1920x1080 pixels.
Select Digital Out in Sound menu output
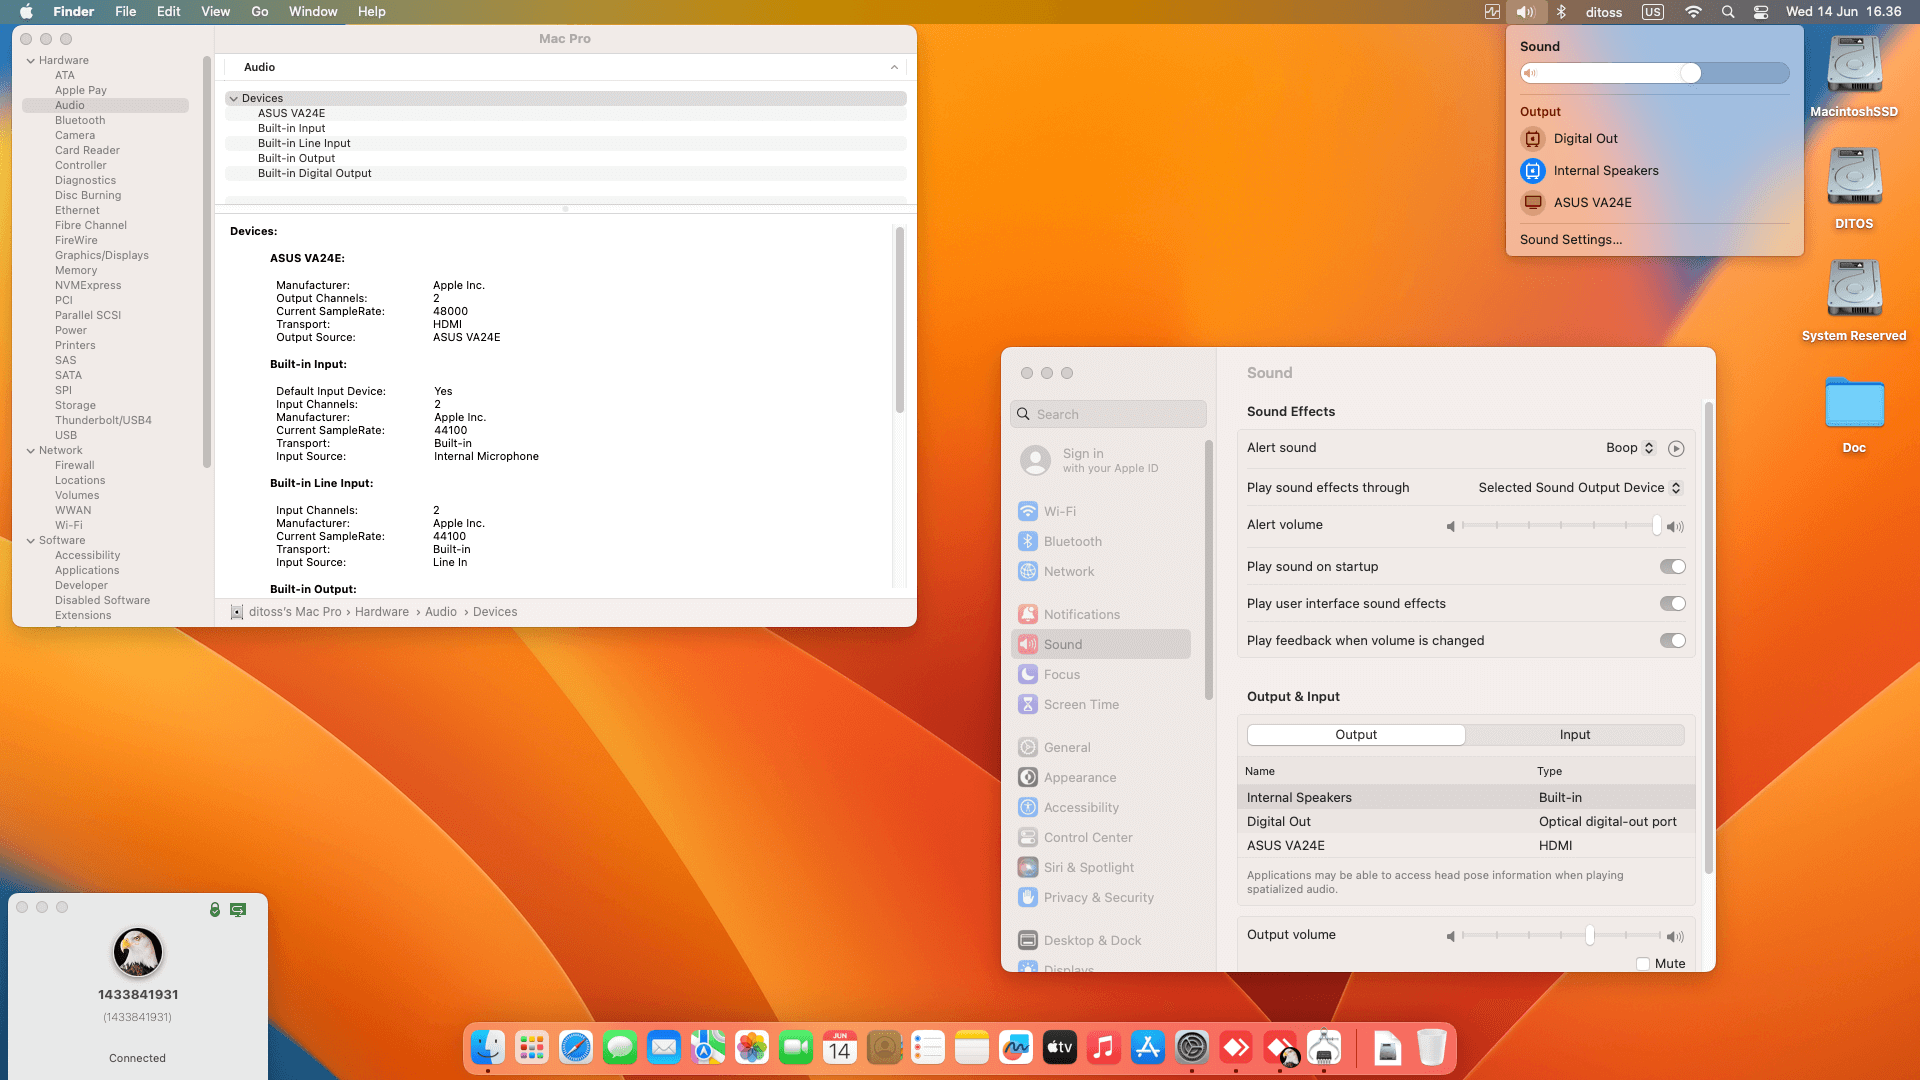1655,139
